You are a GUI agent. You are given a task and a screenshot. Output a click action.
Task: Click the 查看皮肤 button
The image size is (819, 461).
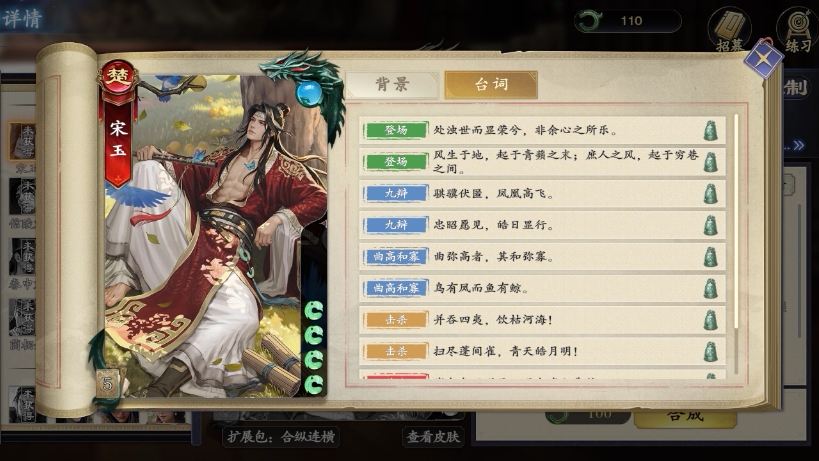434,436
